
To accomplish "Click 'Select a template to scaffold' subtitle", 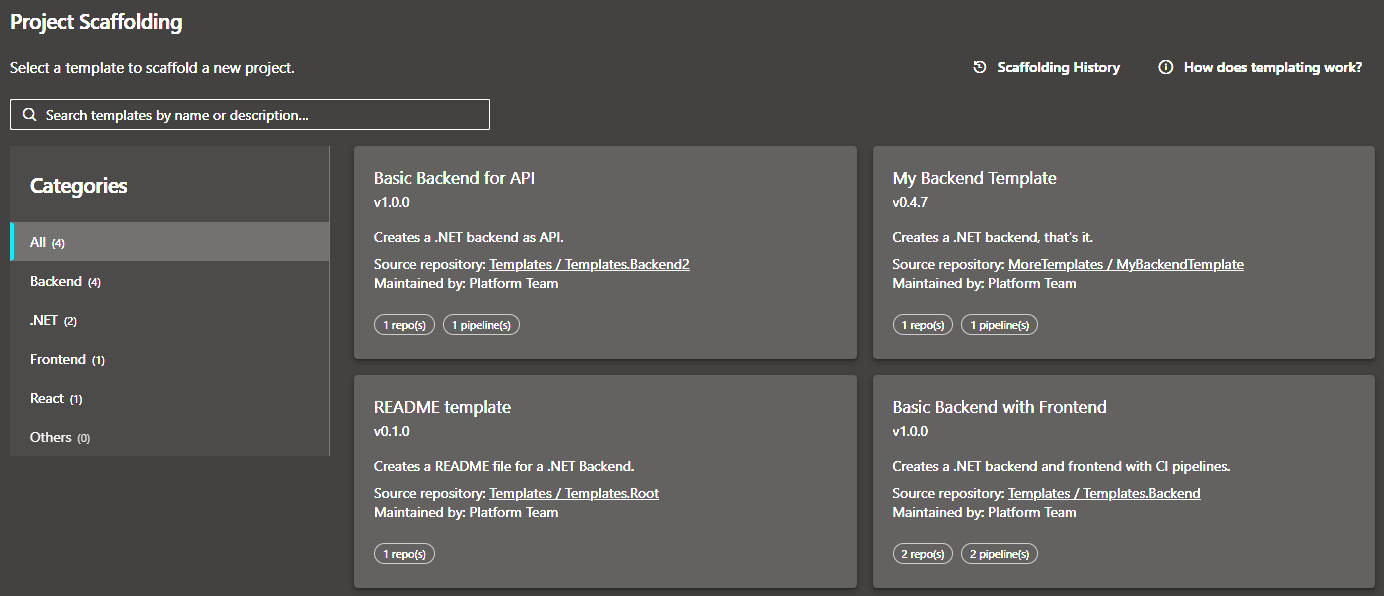I will click(x=152, y=68).
